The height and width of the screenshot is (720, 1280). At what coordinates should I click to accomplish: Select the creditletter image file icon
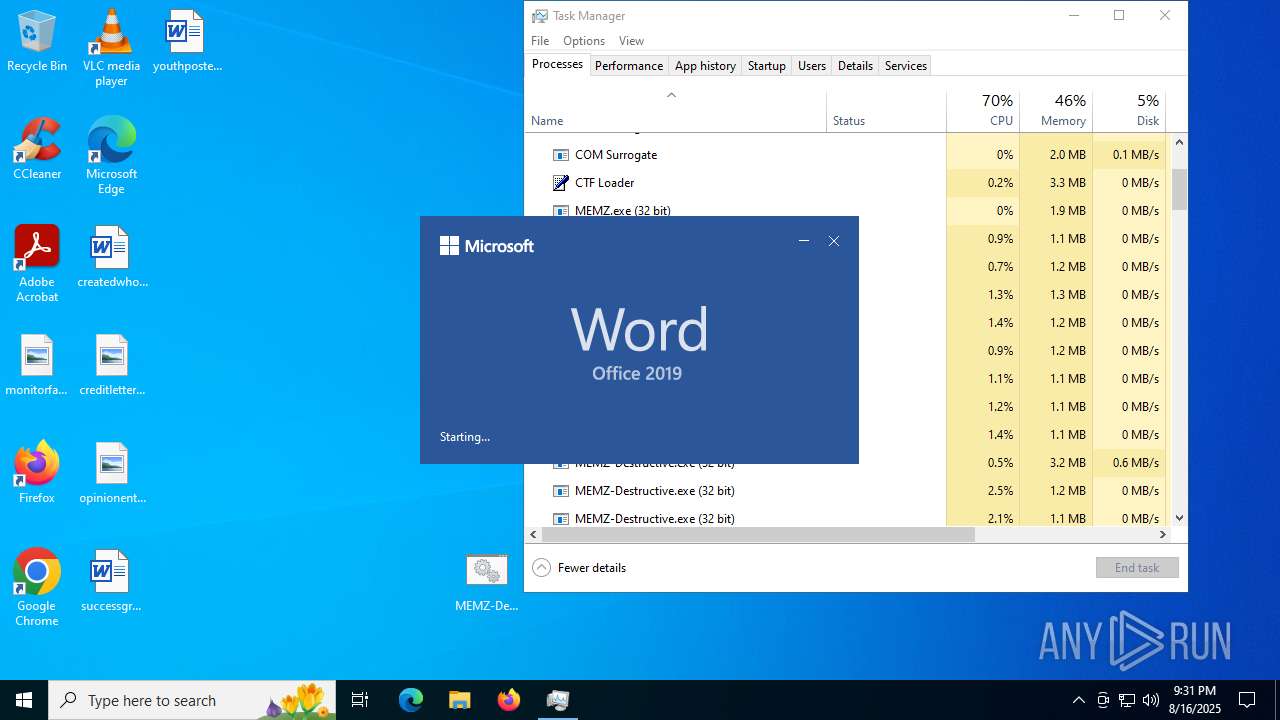point(112,365)
